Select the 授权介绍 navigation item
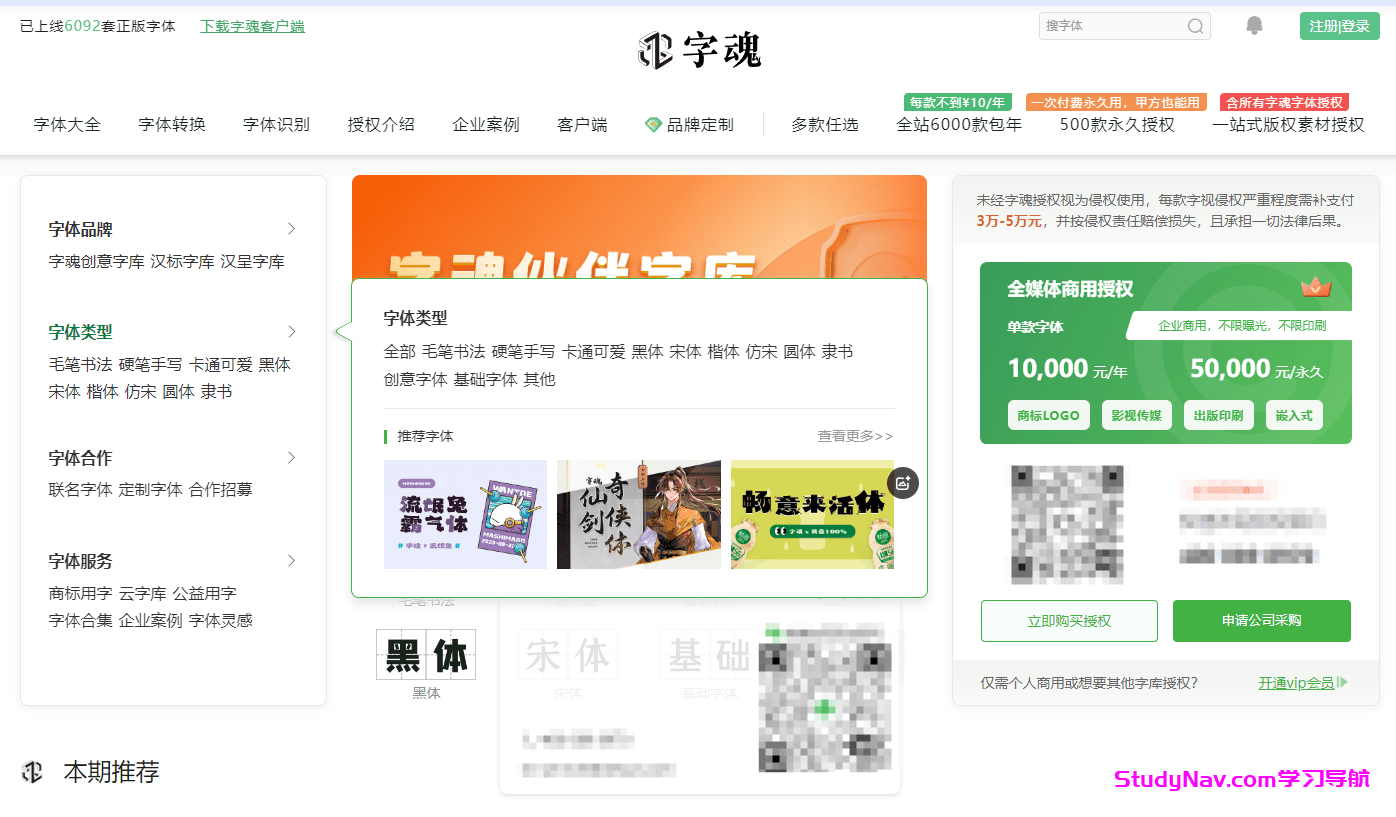The height and width of the screenshot is (817, 1396). (381, 124)
